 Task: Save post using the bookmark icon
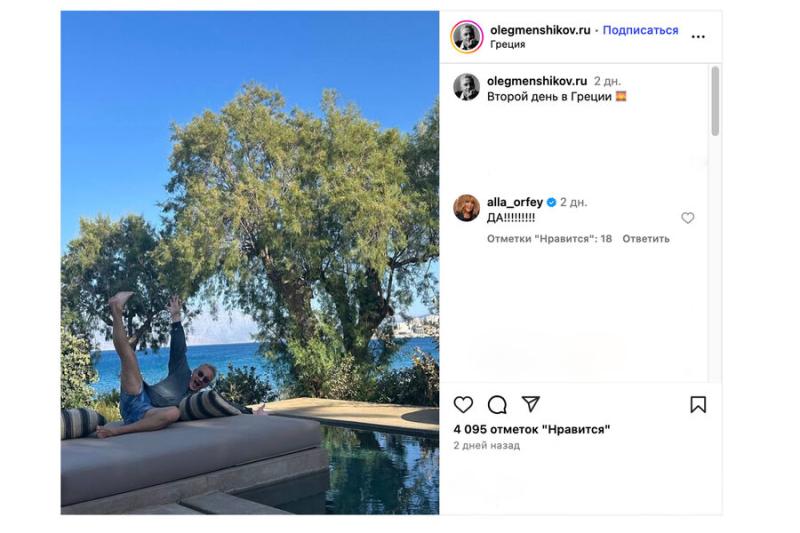click(698, 404)
